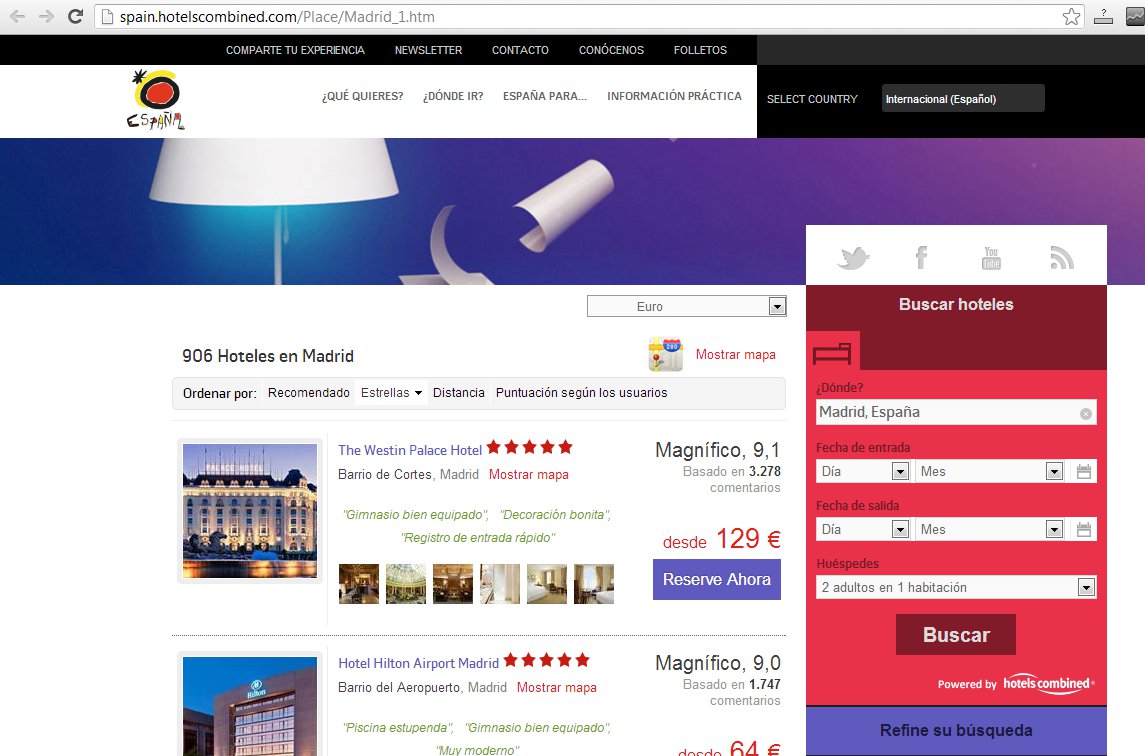Click the 'Magnífico, 9,0' rating text

pos(718,663)
